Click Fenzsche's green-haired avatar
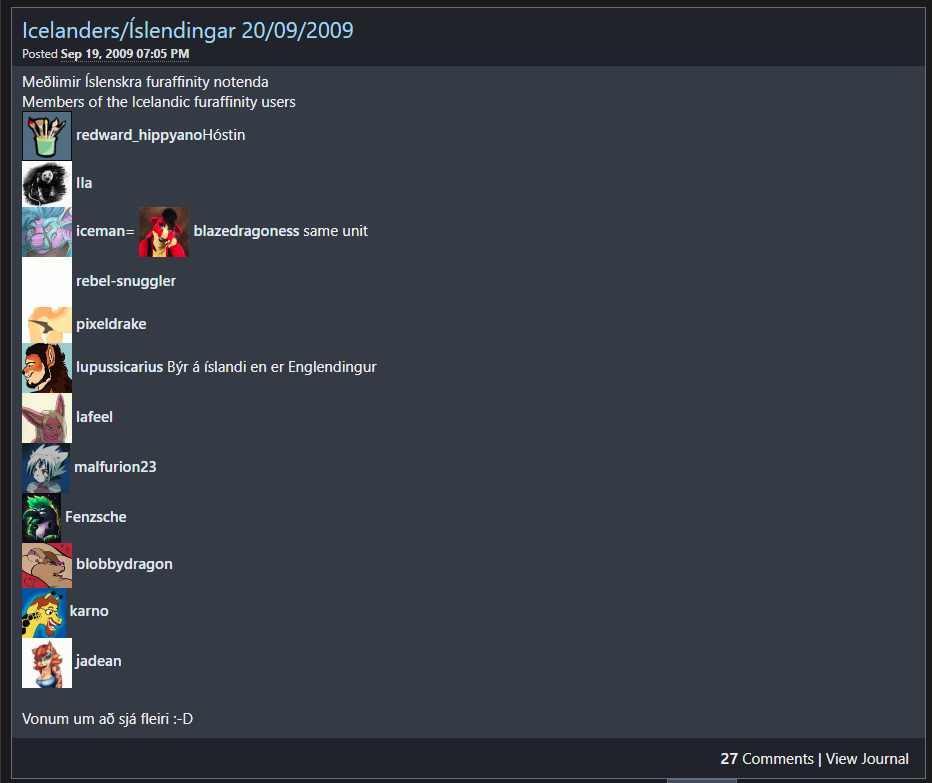This screenshot has width=932, height=783. coord(42,518)
